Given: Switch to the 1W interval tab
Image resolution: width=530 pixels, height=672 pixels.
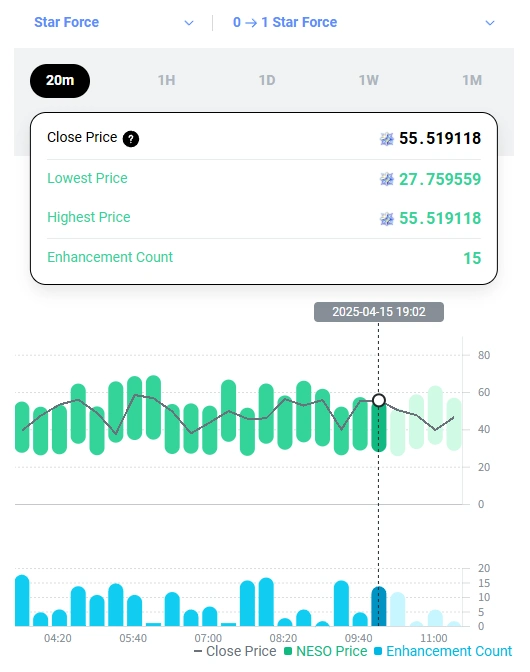Looking at the screenshot, I should click(x=368, y=81).
